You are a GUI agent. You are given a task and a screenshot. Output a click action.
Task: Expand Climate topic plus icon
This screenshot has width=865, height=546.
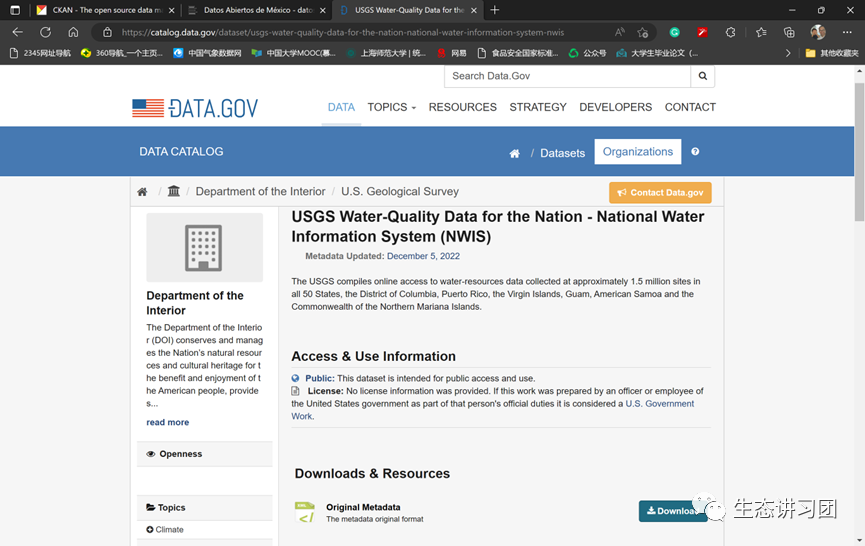[149, 529]
